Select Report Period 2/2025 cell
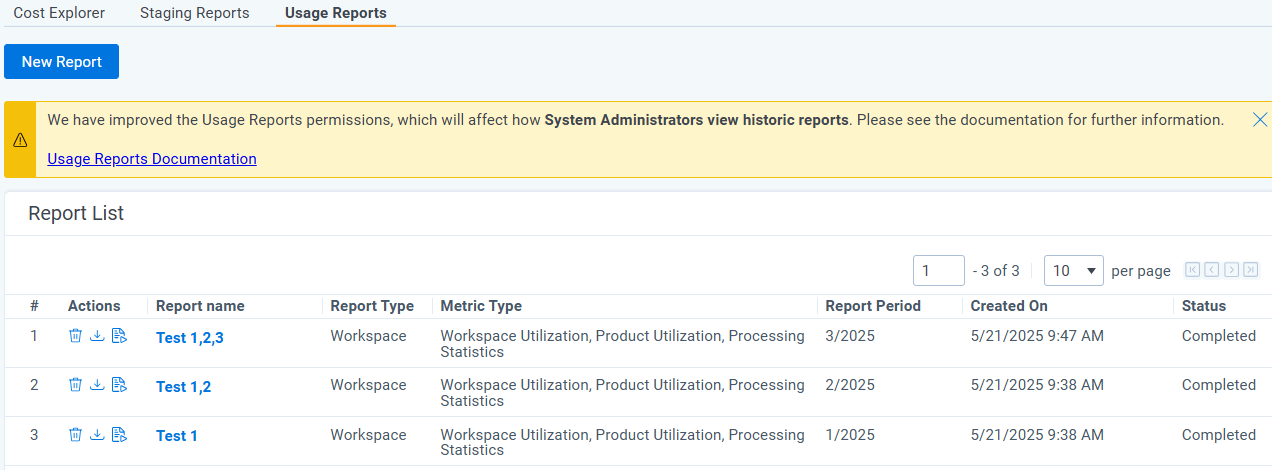Image resolution: width=1272 pixels, height=470 pixels. (x=850, y=385)
